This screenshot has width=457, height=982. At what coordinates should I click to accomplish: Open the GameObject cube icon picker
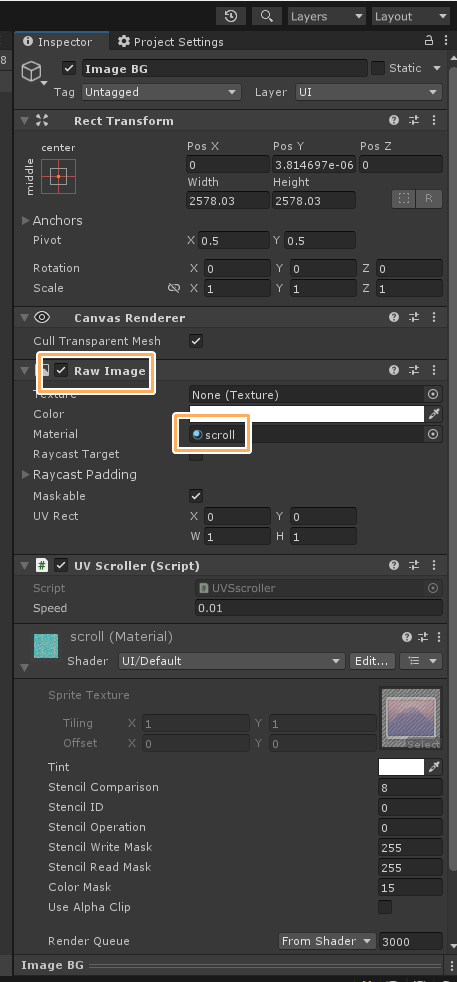33,73
